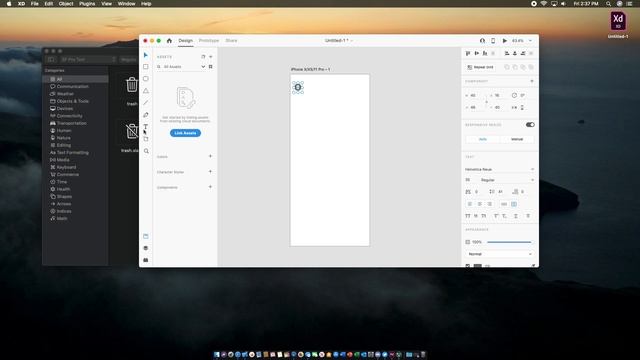Choose the Select arrow tool in XD
Image resolution: width=640 pixels, height=360 pixels.
pyautogui.click(x=146, y=55)
